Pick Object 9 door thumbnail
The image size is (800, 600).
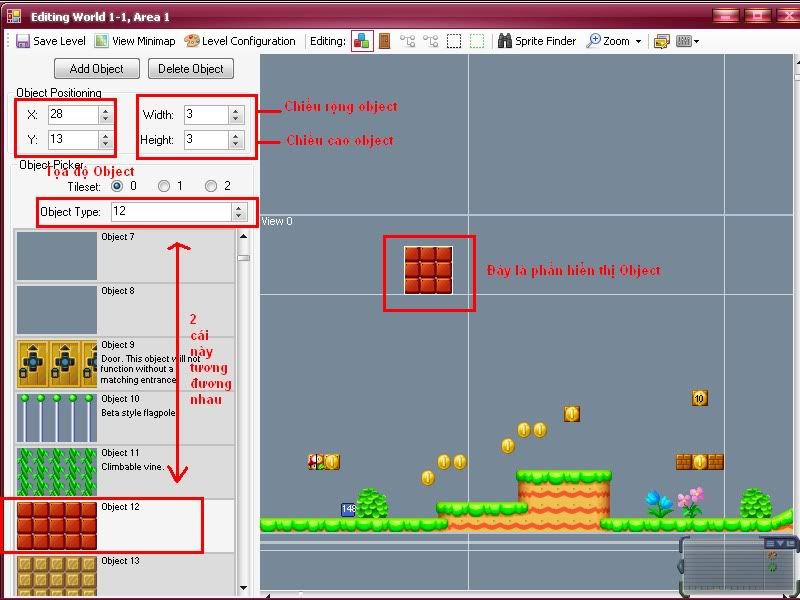pyautogui.click(x=57, y=364)
